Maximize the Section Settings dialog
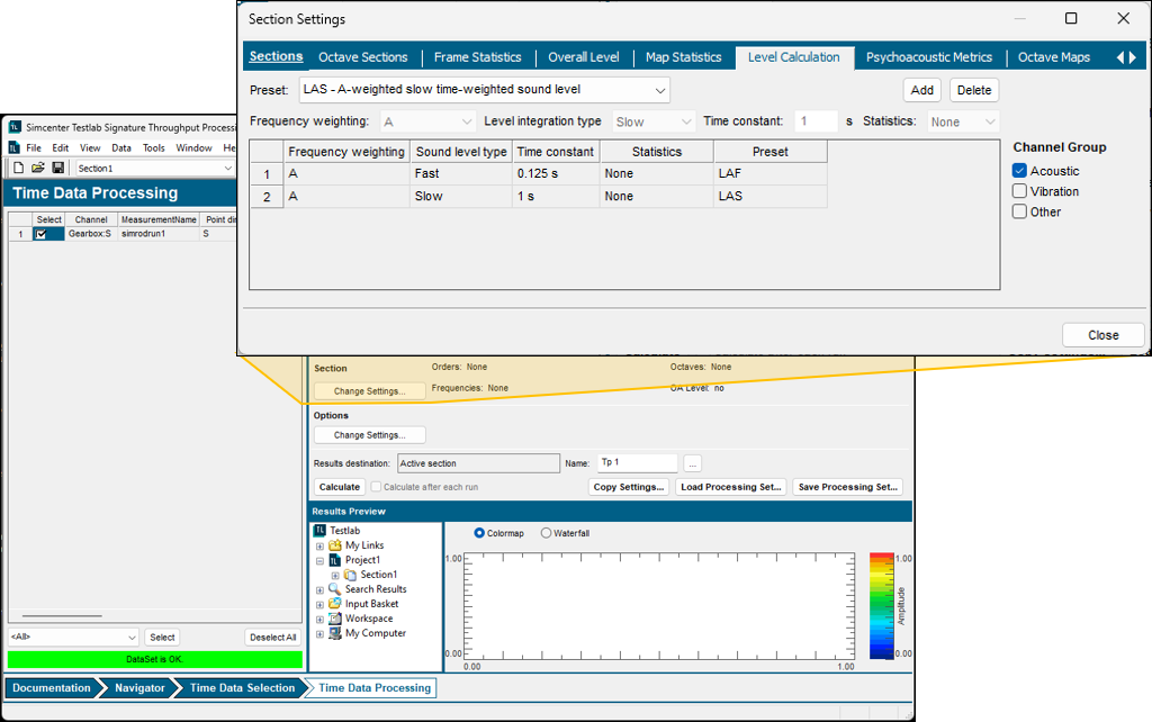 tap(1071, 18)
